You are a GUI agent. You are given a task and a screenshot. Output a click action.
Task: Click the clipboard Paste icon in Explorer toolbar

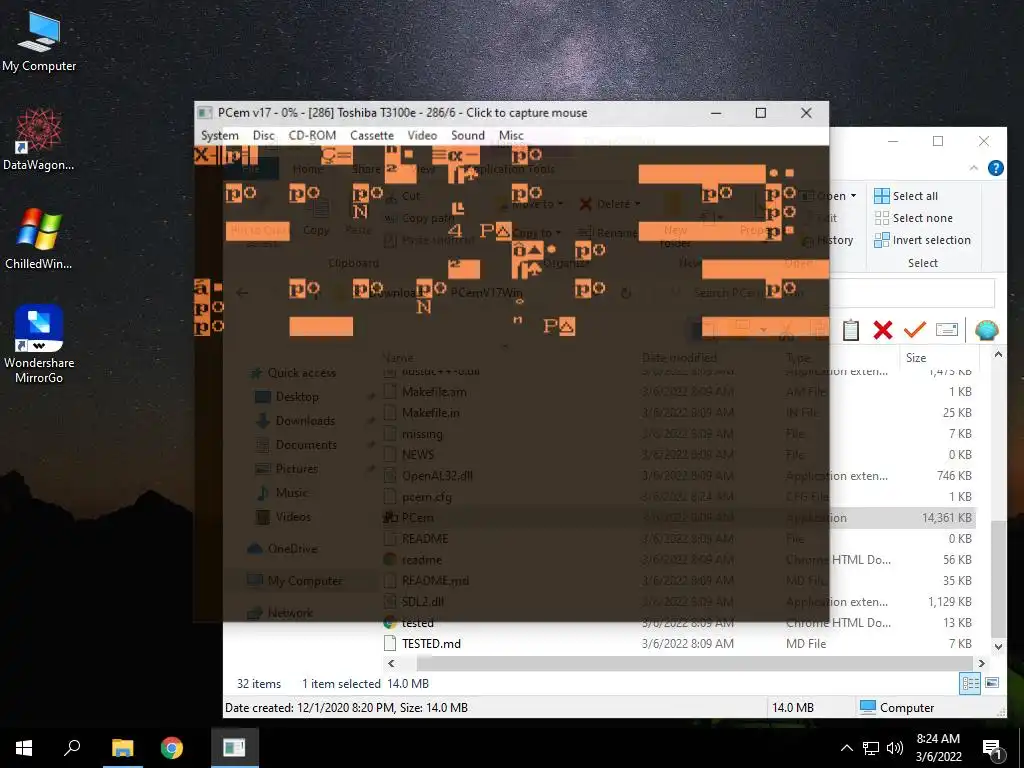click(x=850, y=330)
